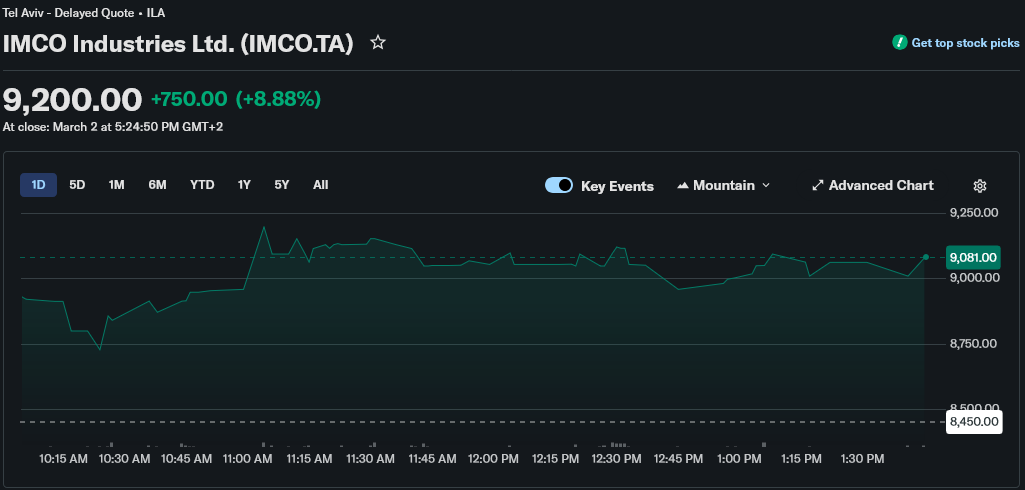
Task: Click the 12:00 PM time axis label
Action: pos(493,459)
